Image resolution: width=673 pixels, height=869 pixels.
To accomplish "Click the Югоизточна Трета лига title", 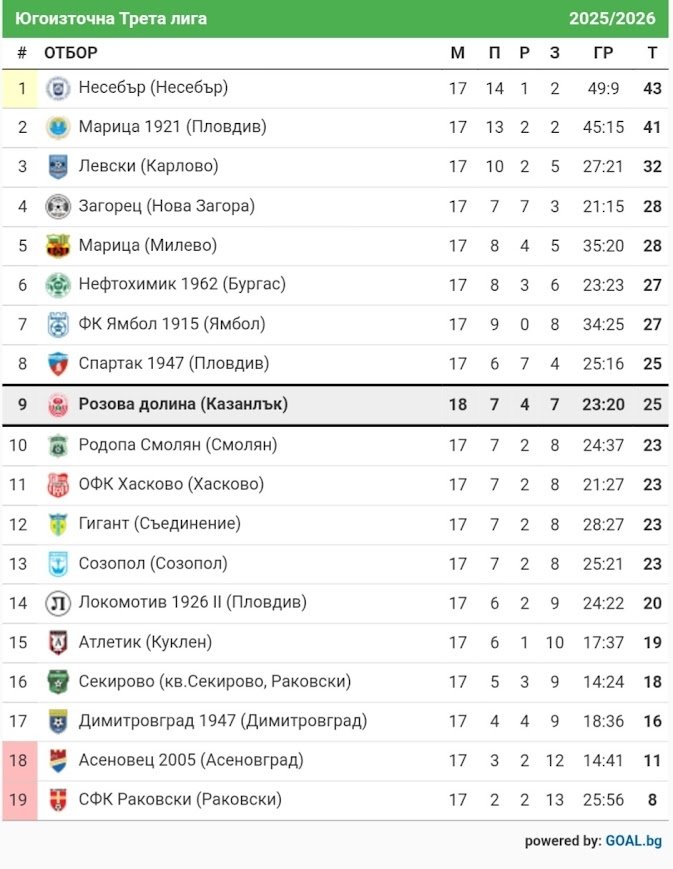I will [111, 18].
